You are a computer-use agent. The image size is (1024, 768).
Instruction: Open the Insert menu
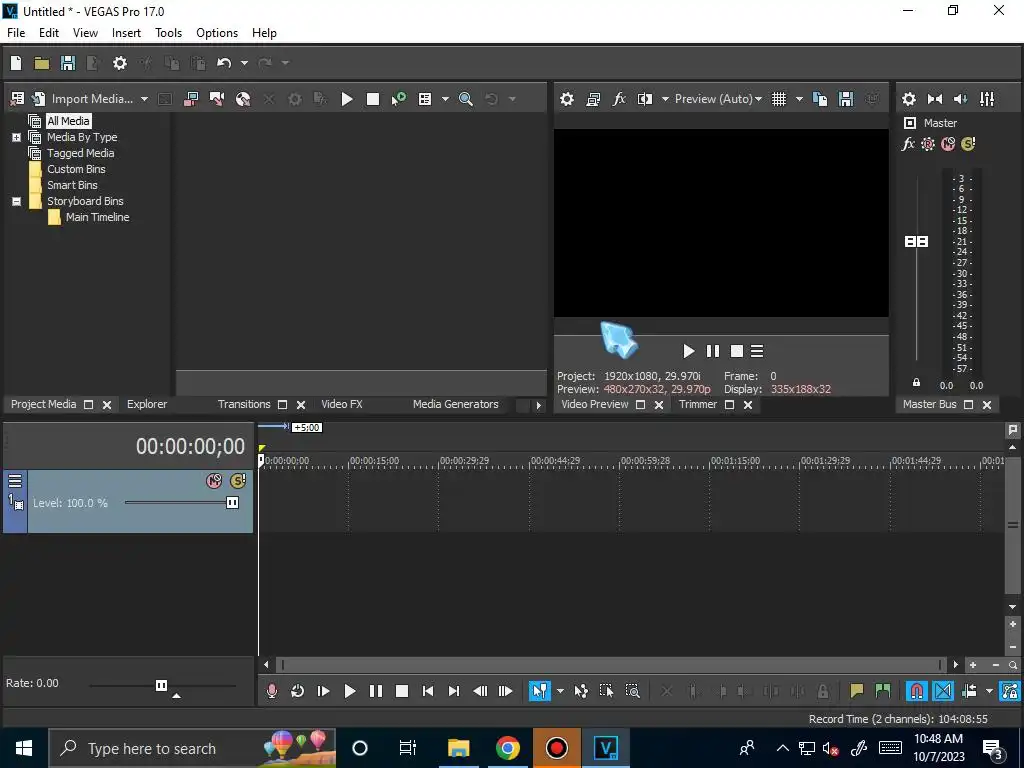[x=126, y=33]
